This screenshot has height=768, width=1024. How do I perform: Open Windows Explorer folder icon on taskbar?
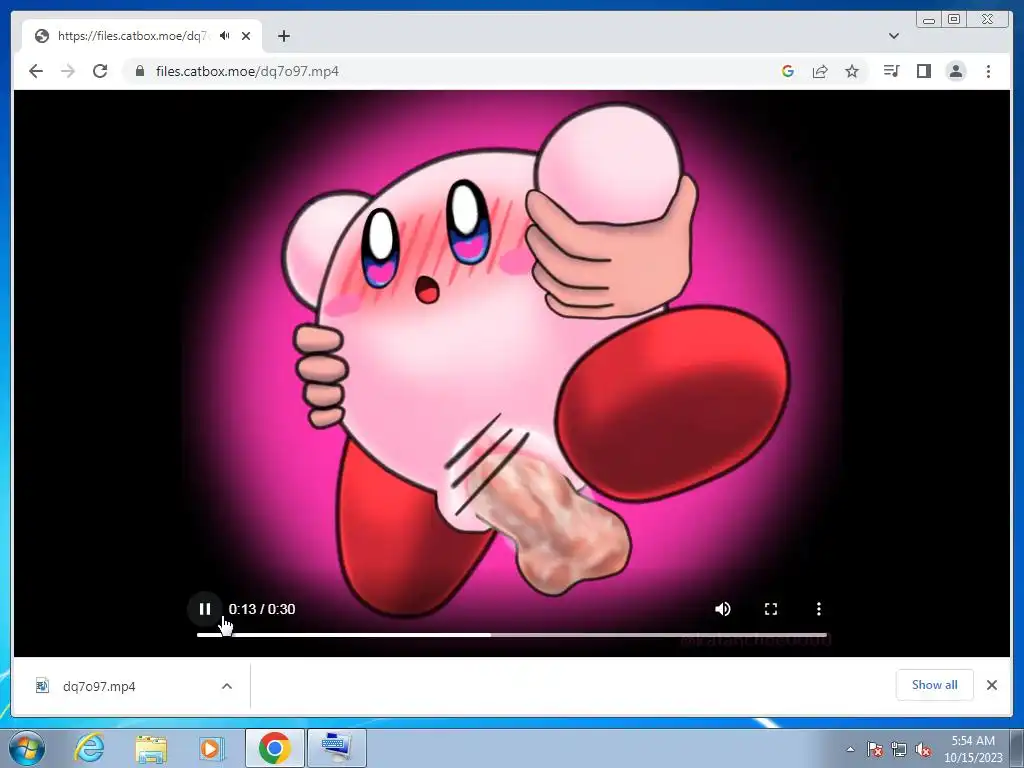[151, 748]
